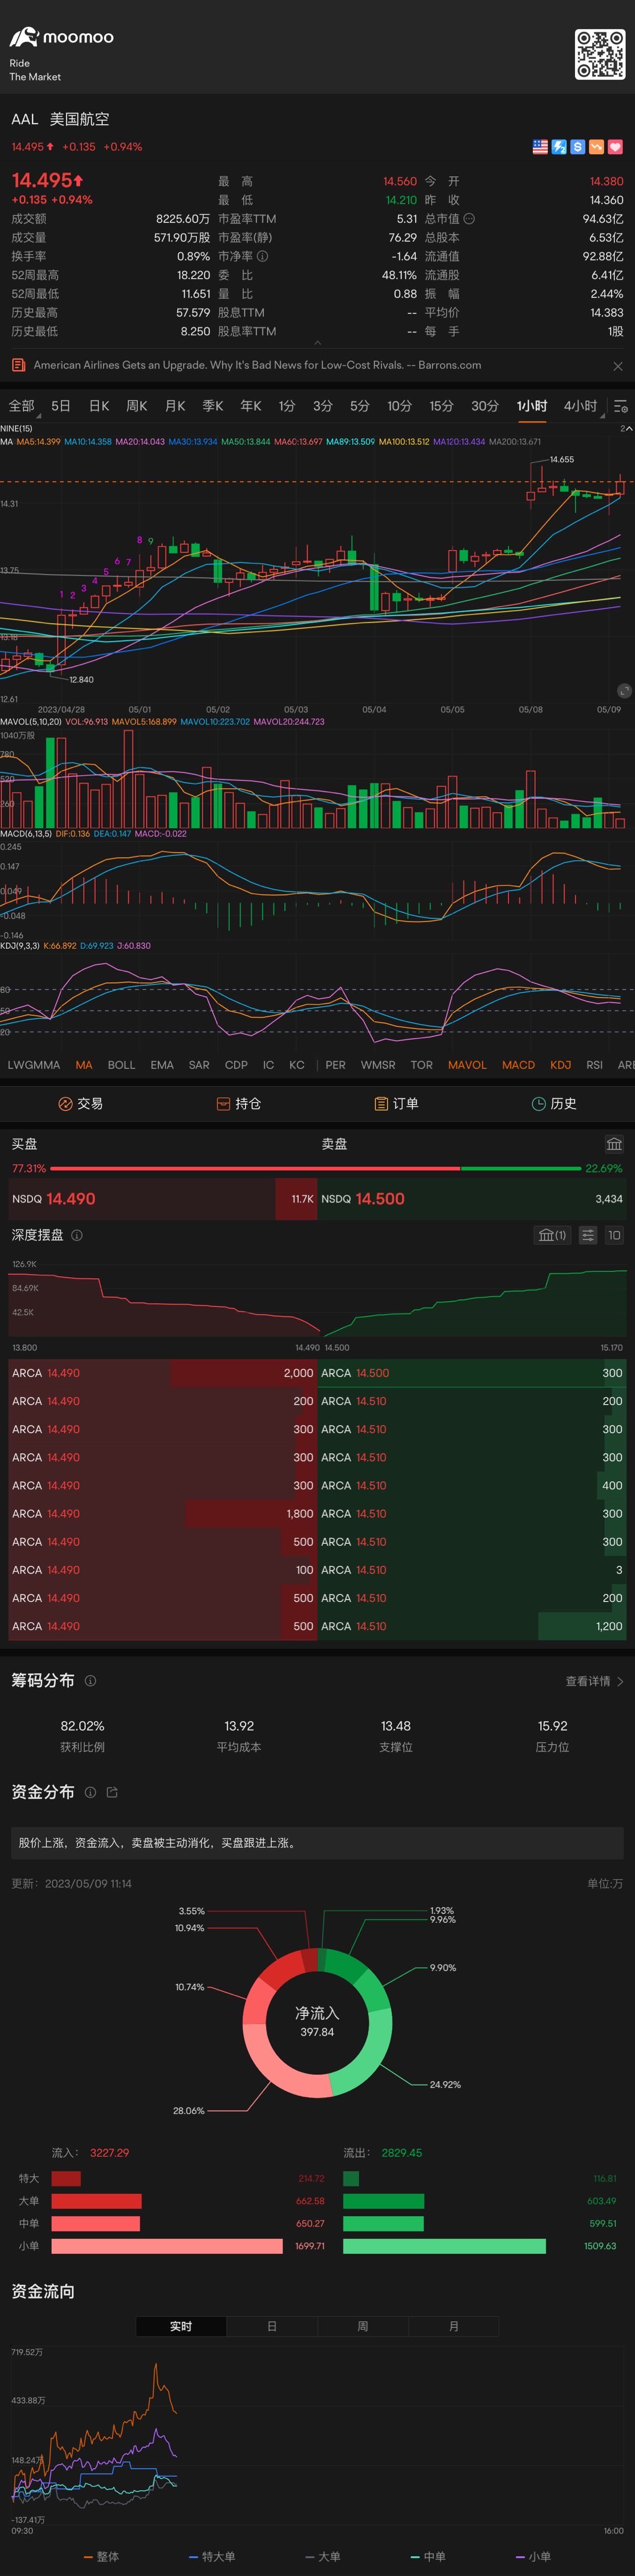Tap the chart fullscreen corner icon
Image resolution: width=635 pixels, height=2576 pixels.
pos(624,691)
